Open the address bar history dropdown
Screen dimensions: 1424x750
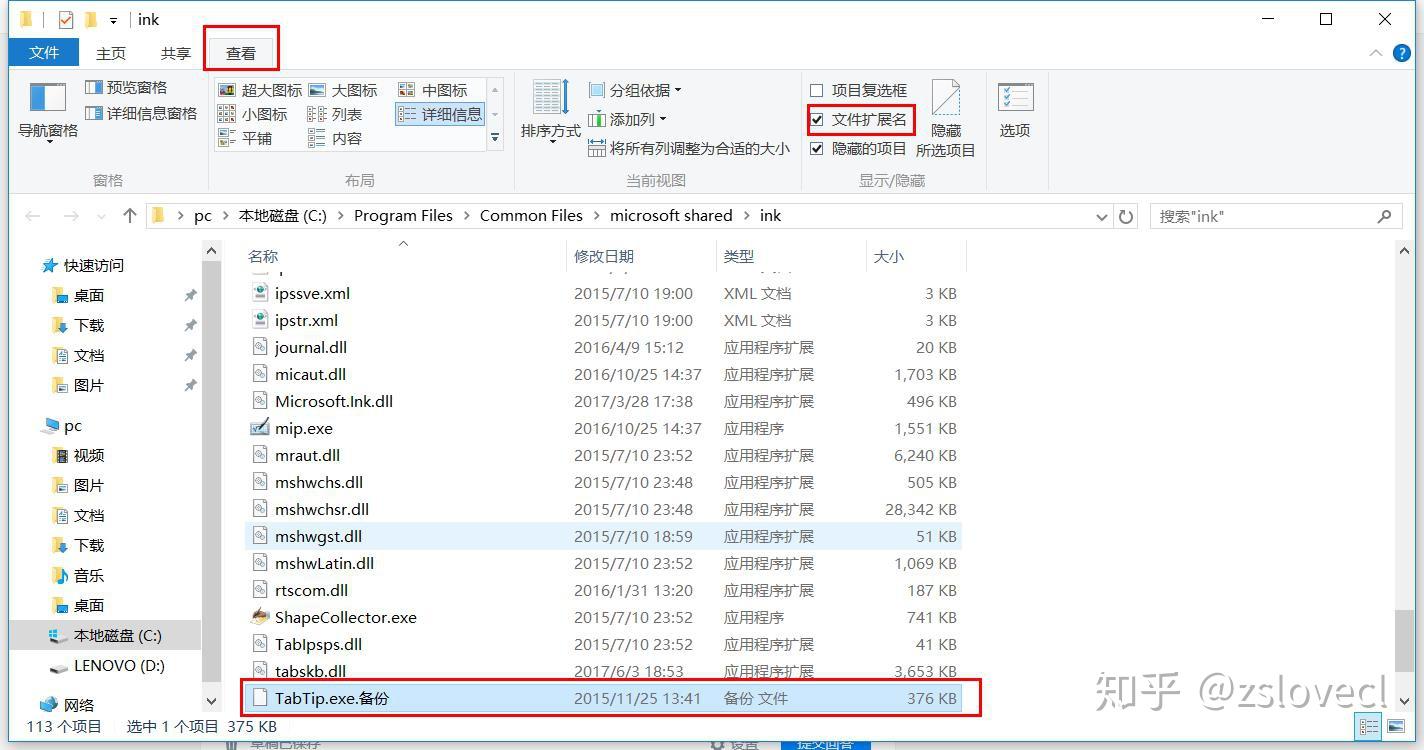point(1101,215)
